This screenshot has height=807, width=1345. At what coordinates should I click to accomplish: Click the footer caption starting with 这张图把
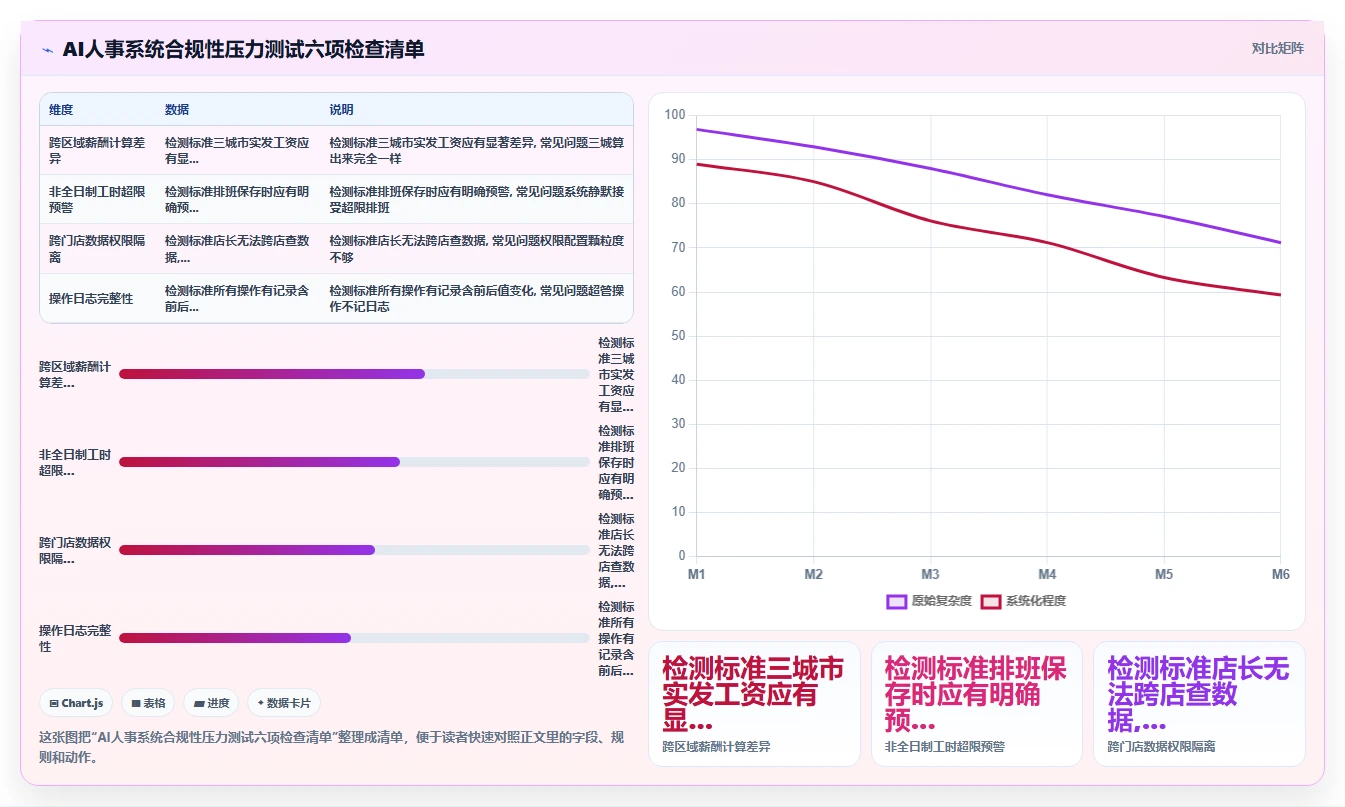pyautogui.click(x=332, y=746)
